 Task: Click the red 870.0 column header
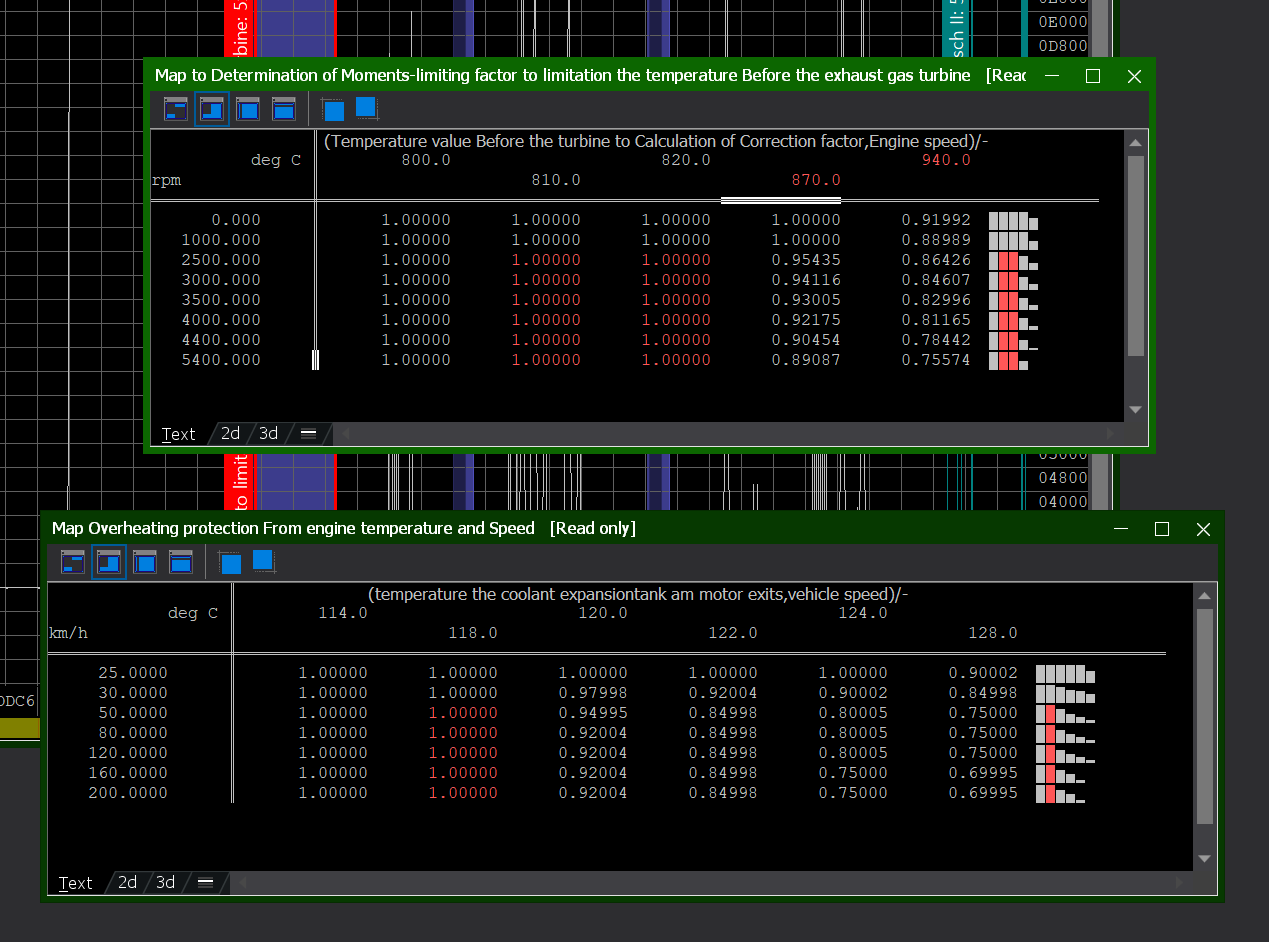(x=816, y=180)
